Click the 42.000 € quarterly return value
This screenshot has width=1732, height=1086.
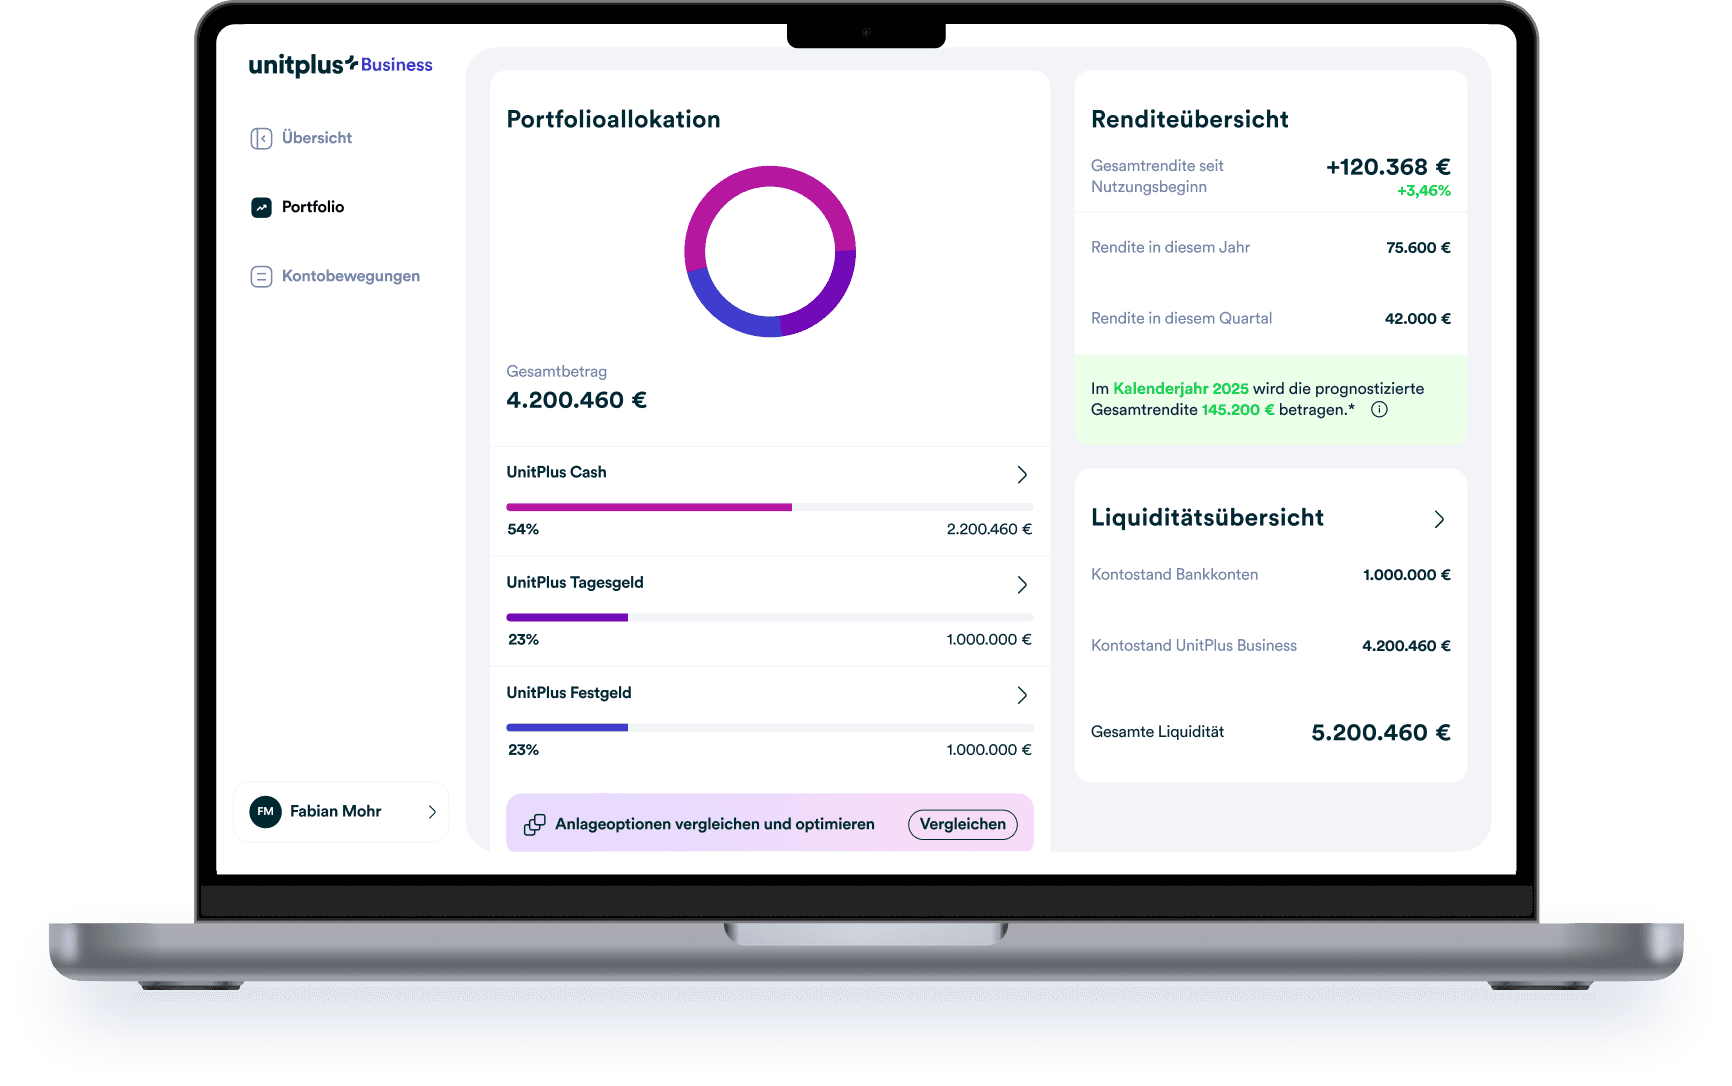coord(1417,319)
